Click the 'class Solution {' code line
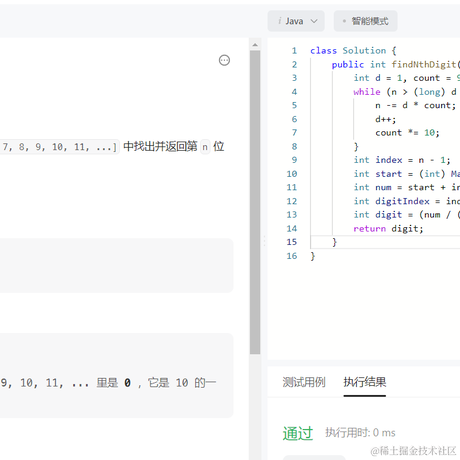Viewport: 460px width, 460px height. pyautogui.click(x=353, y=51)
